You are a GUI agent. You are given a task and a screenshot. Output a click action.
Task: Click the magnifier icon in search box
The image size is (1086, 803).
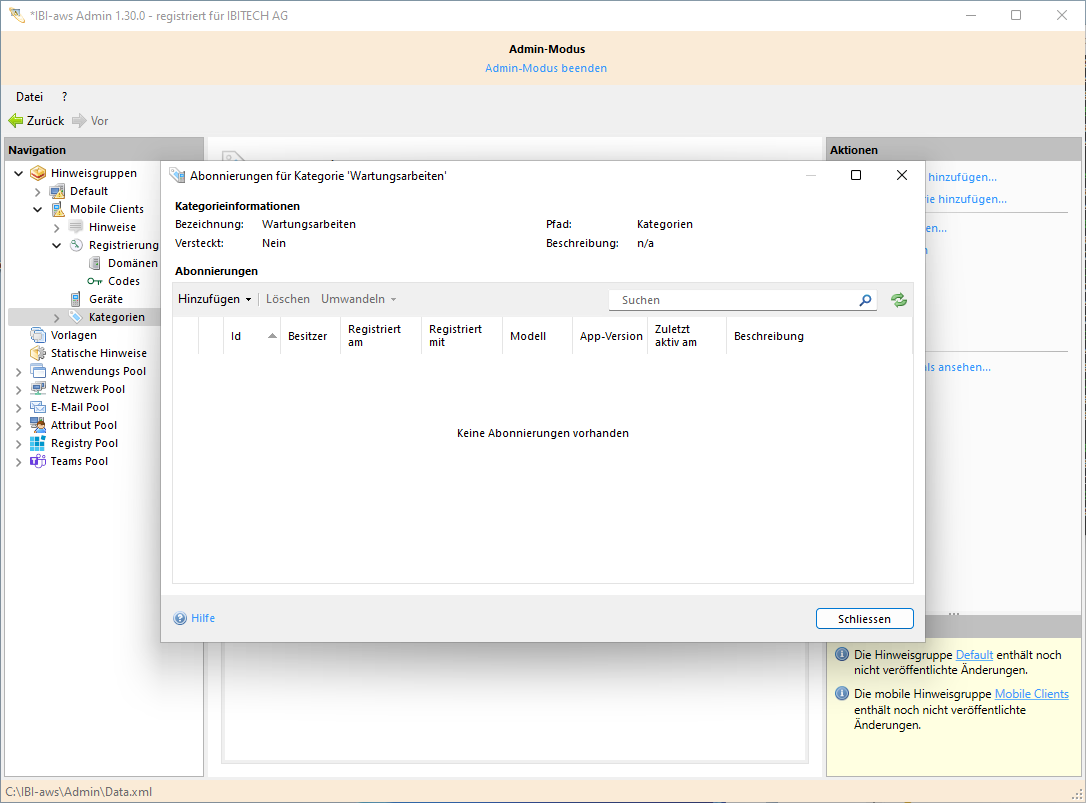click(x=865, y=300)
